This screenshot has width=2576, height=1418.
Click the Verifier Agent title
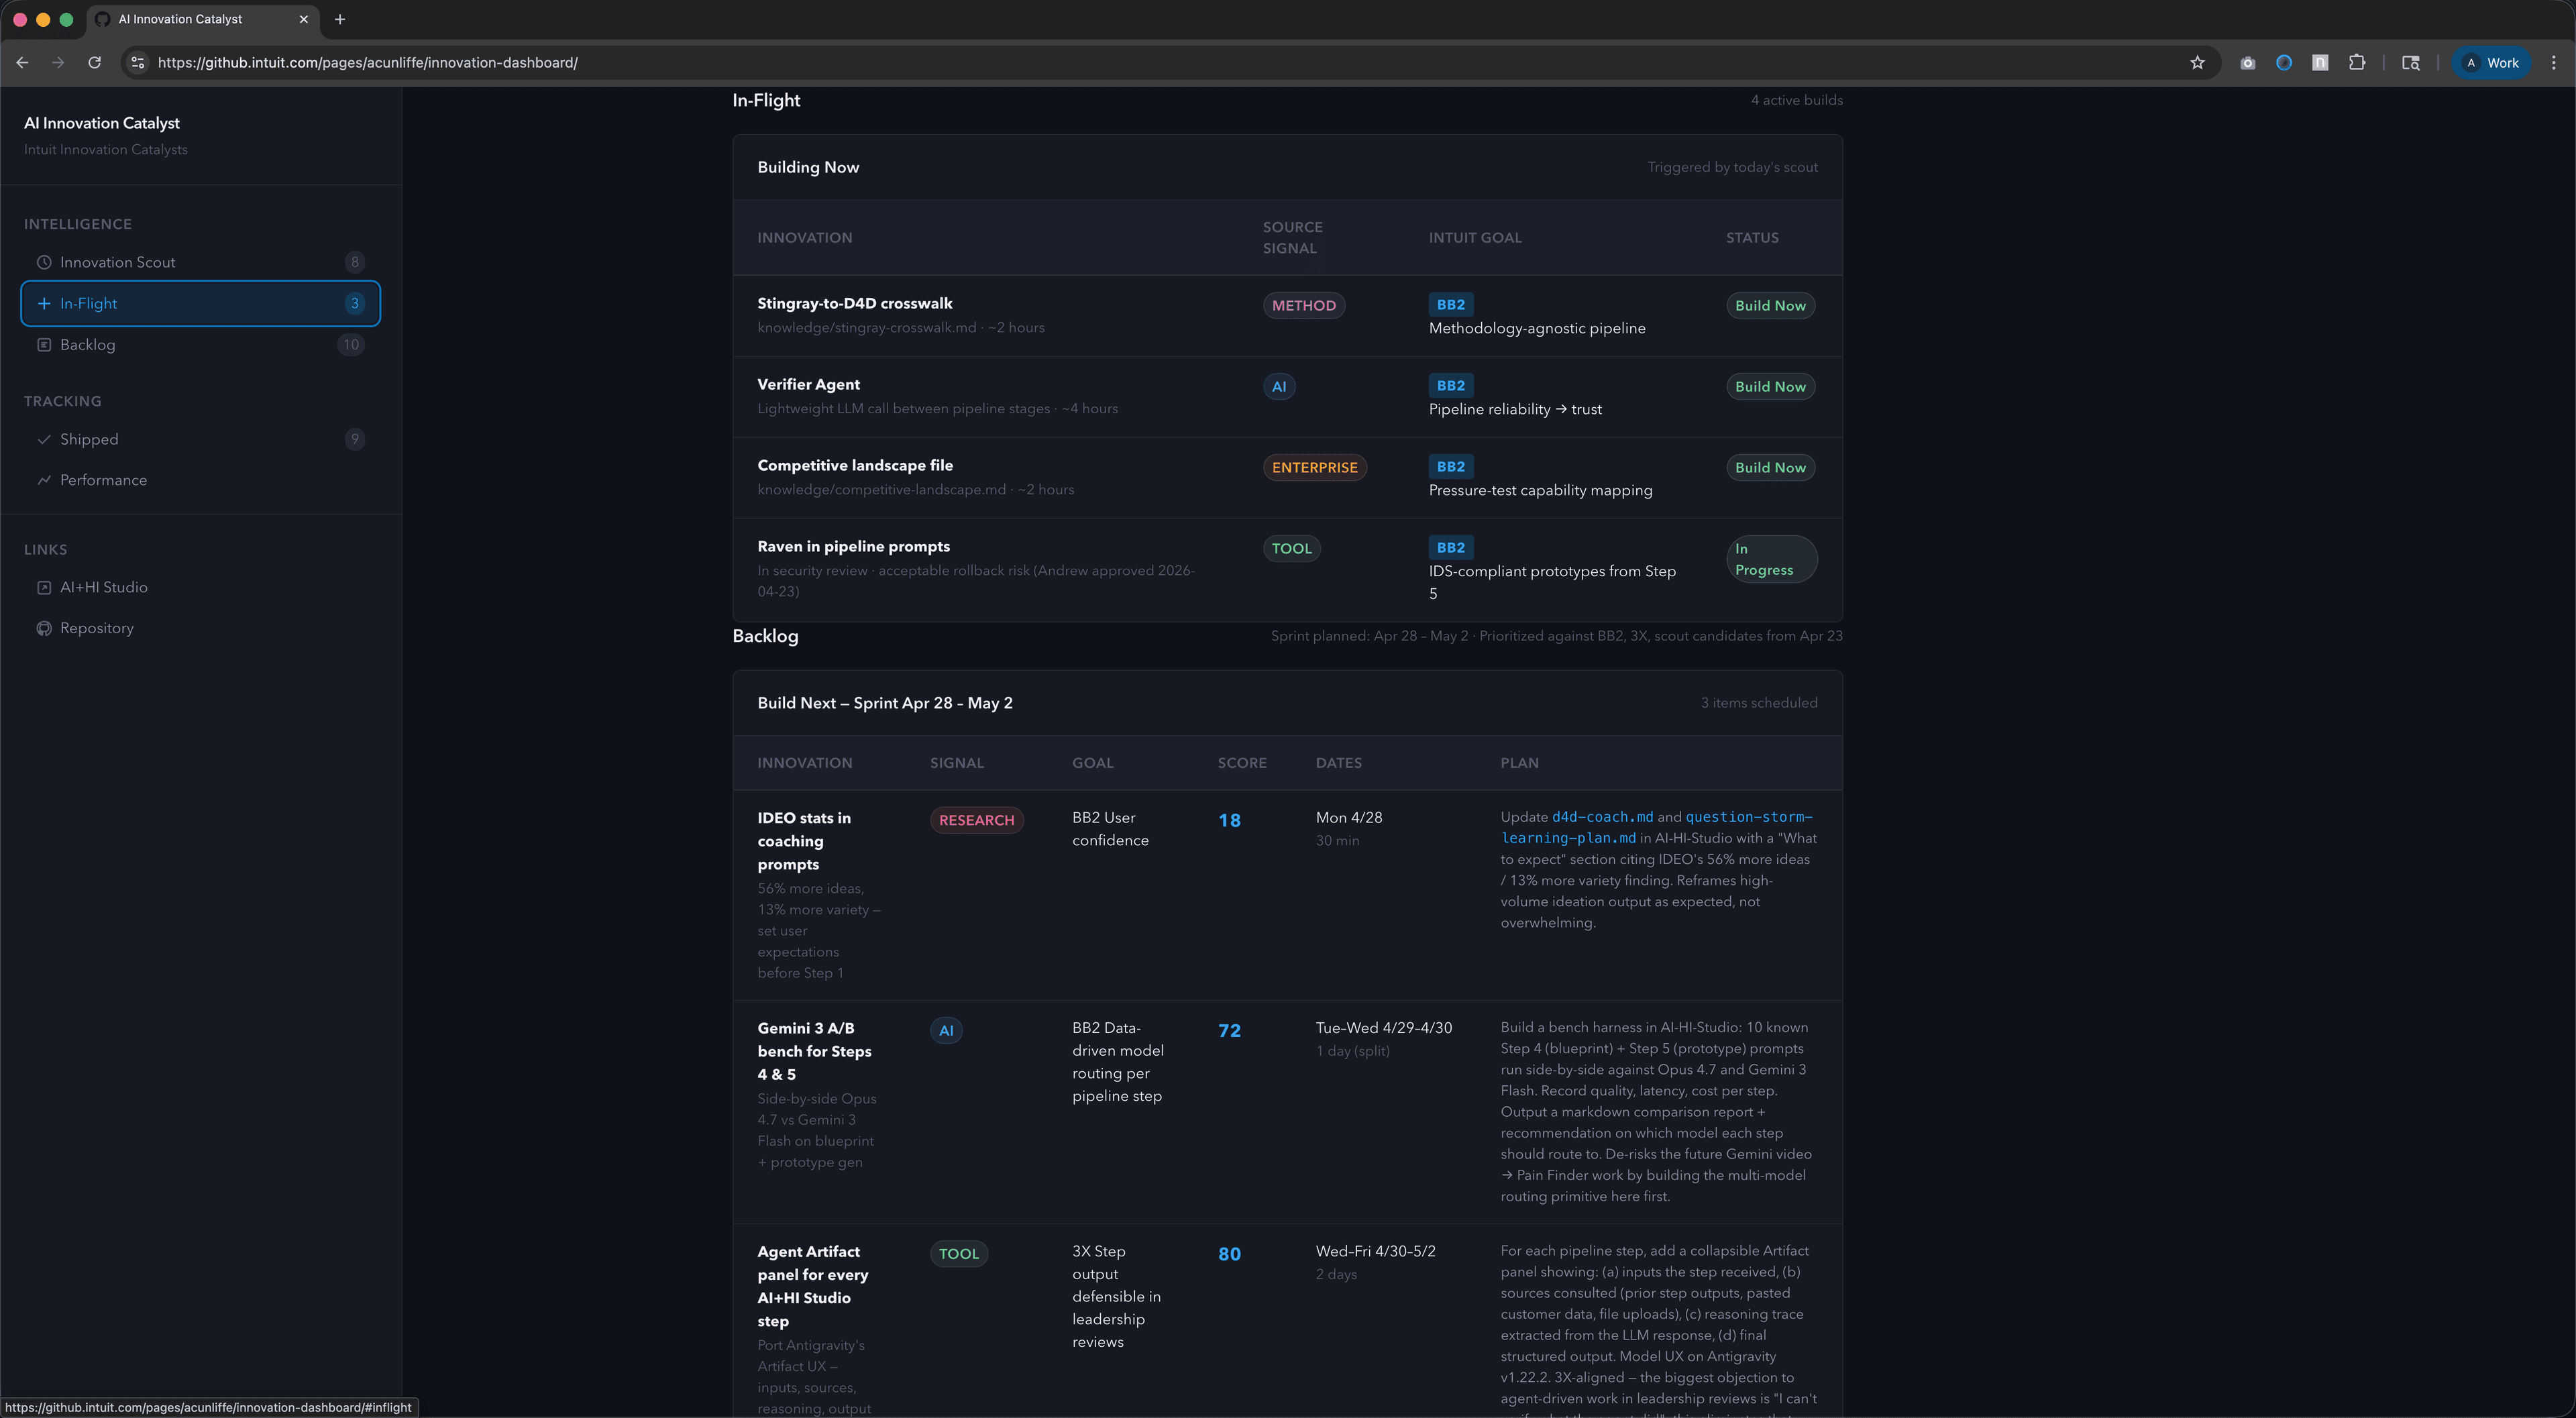[808, 384]
